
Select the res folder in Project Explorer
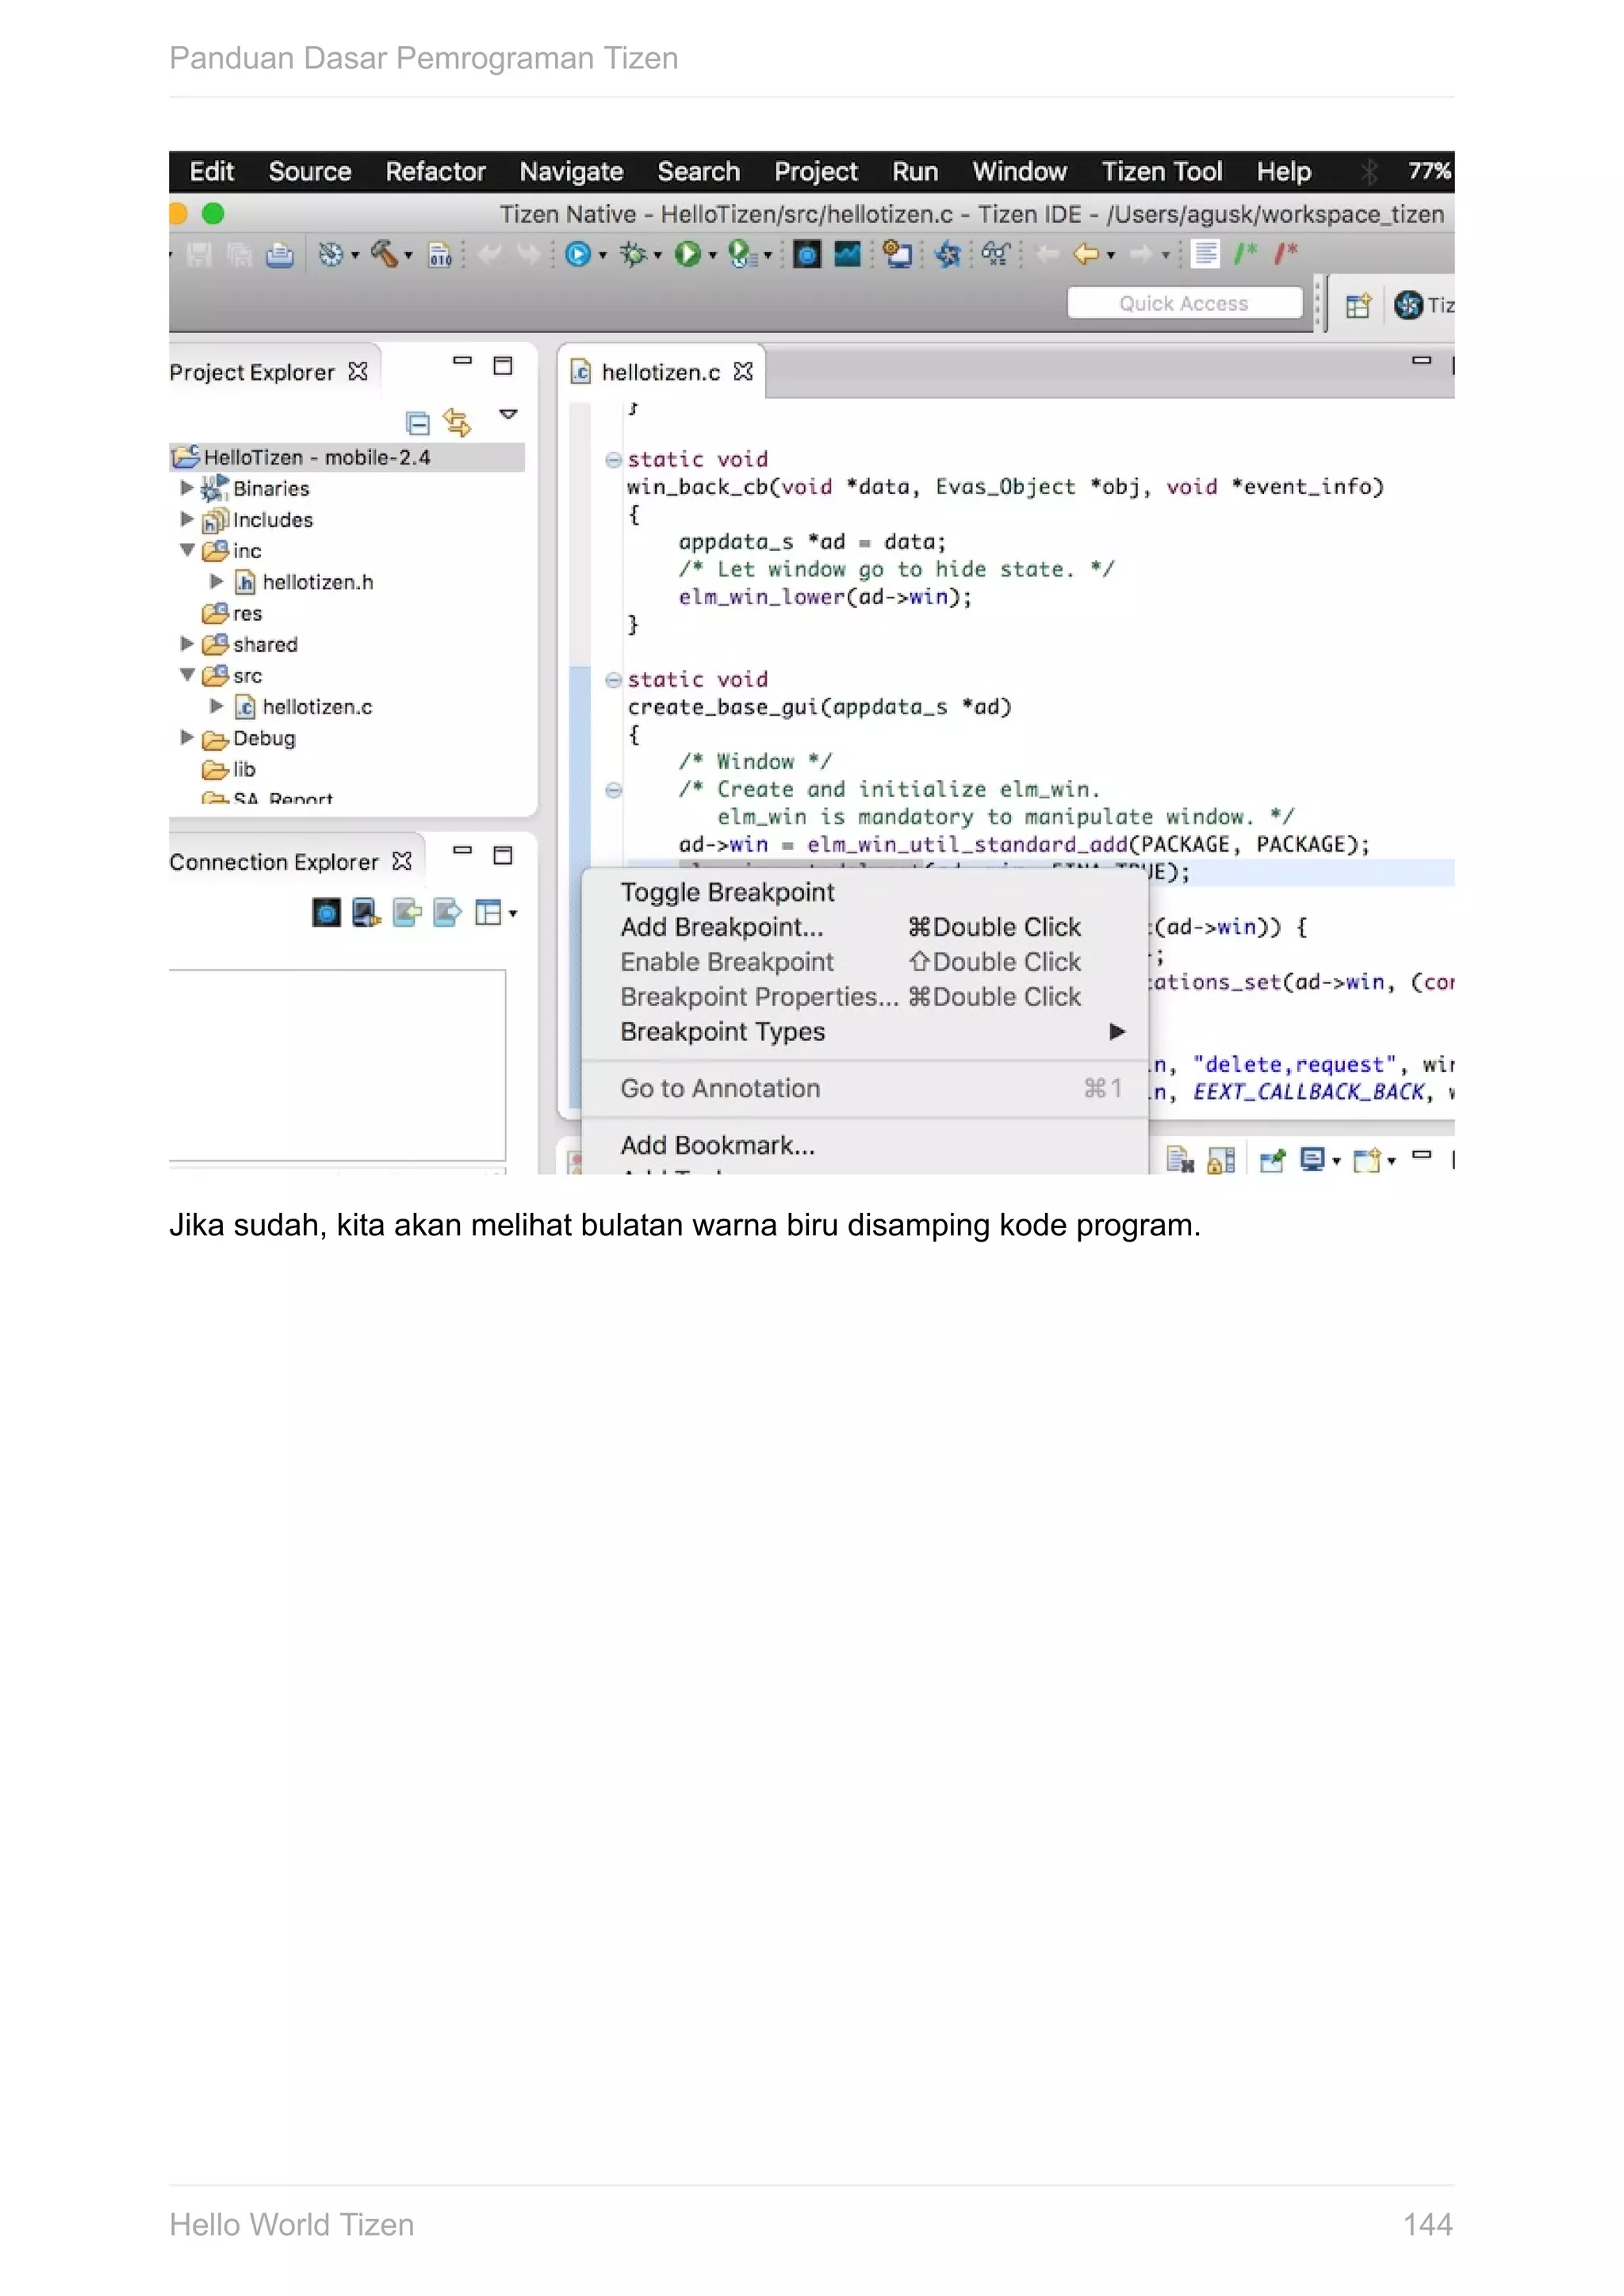coord(233,613)
